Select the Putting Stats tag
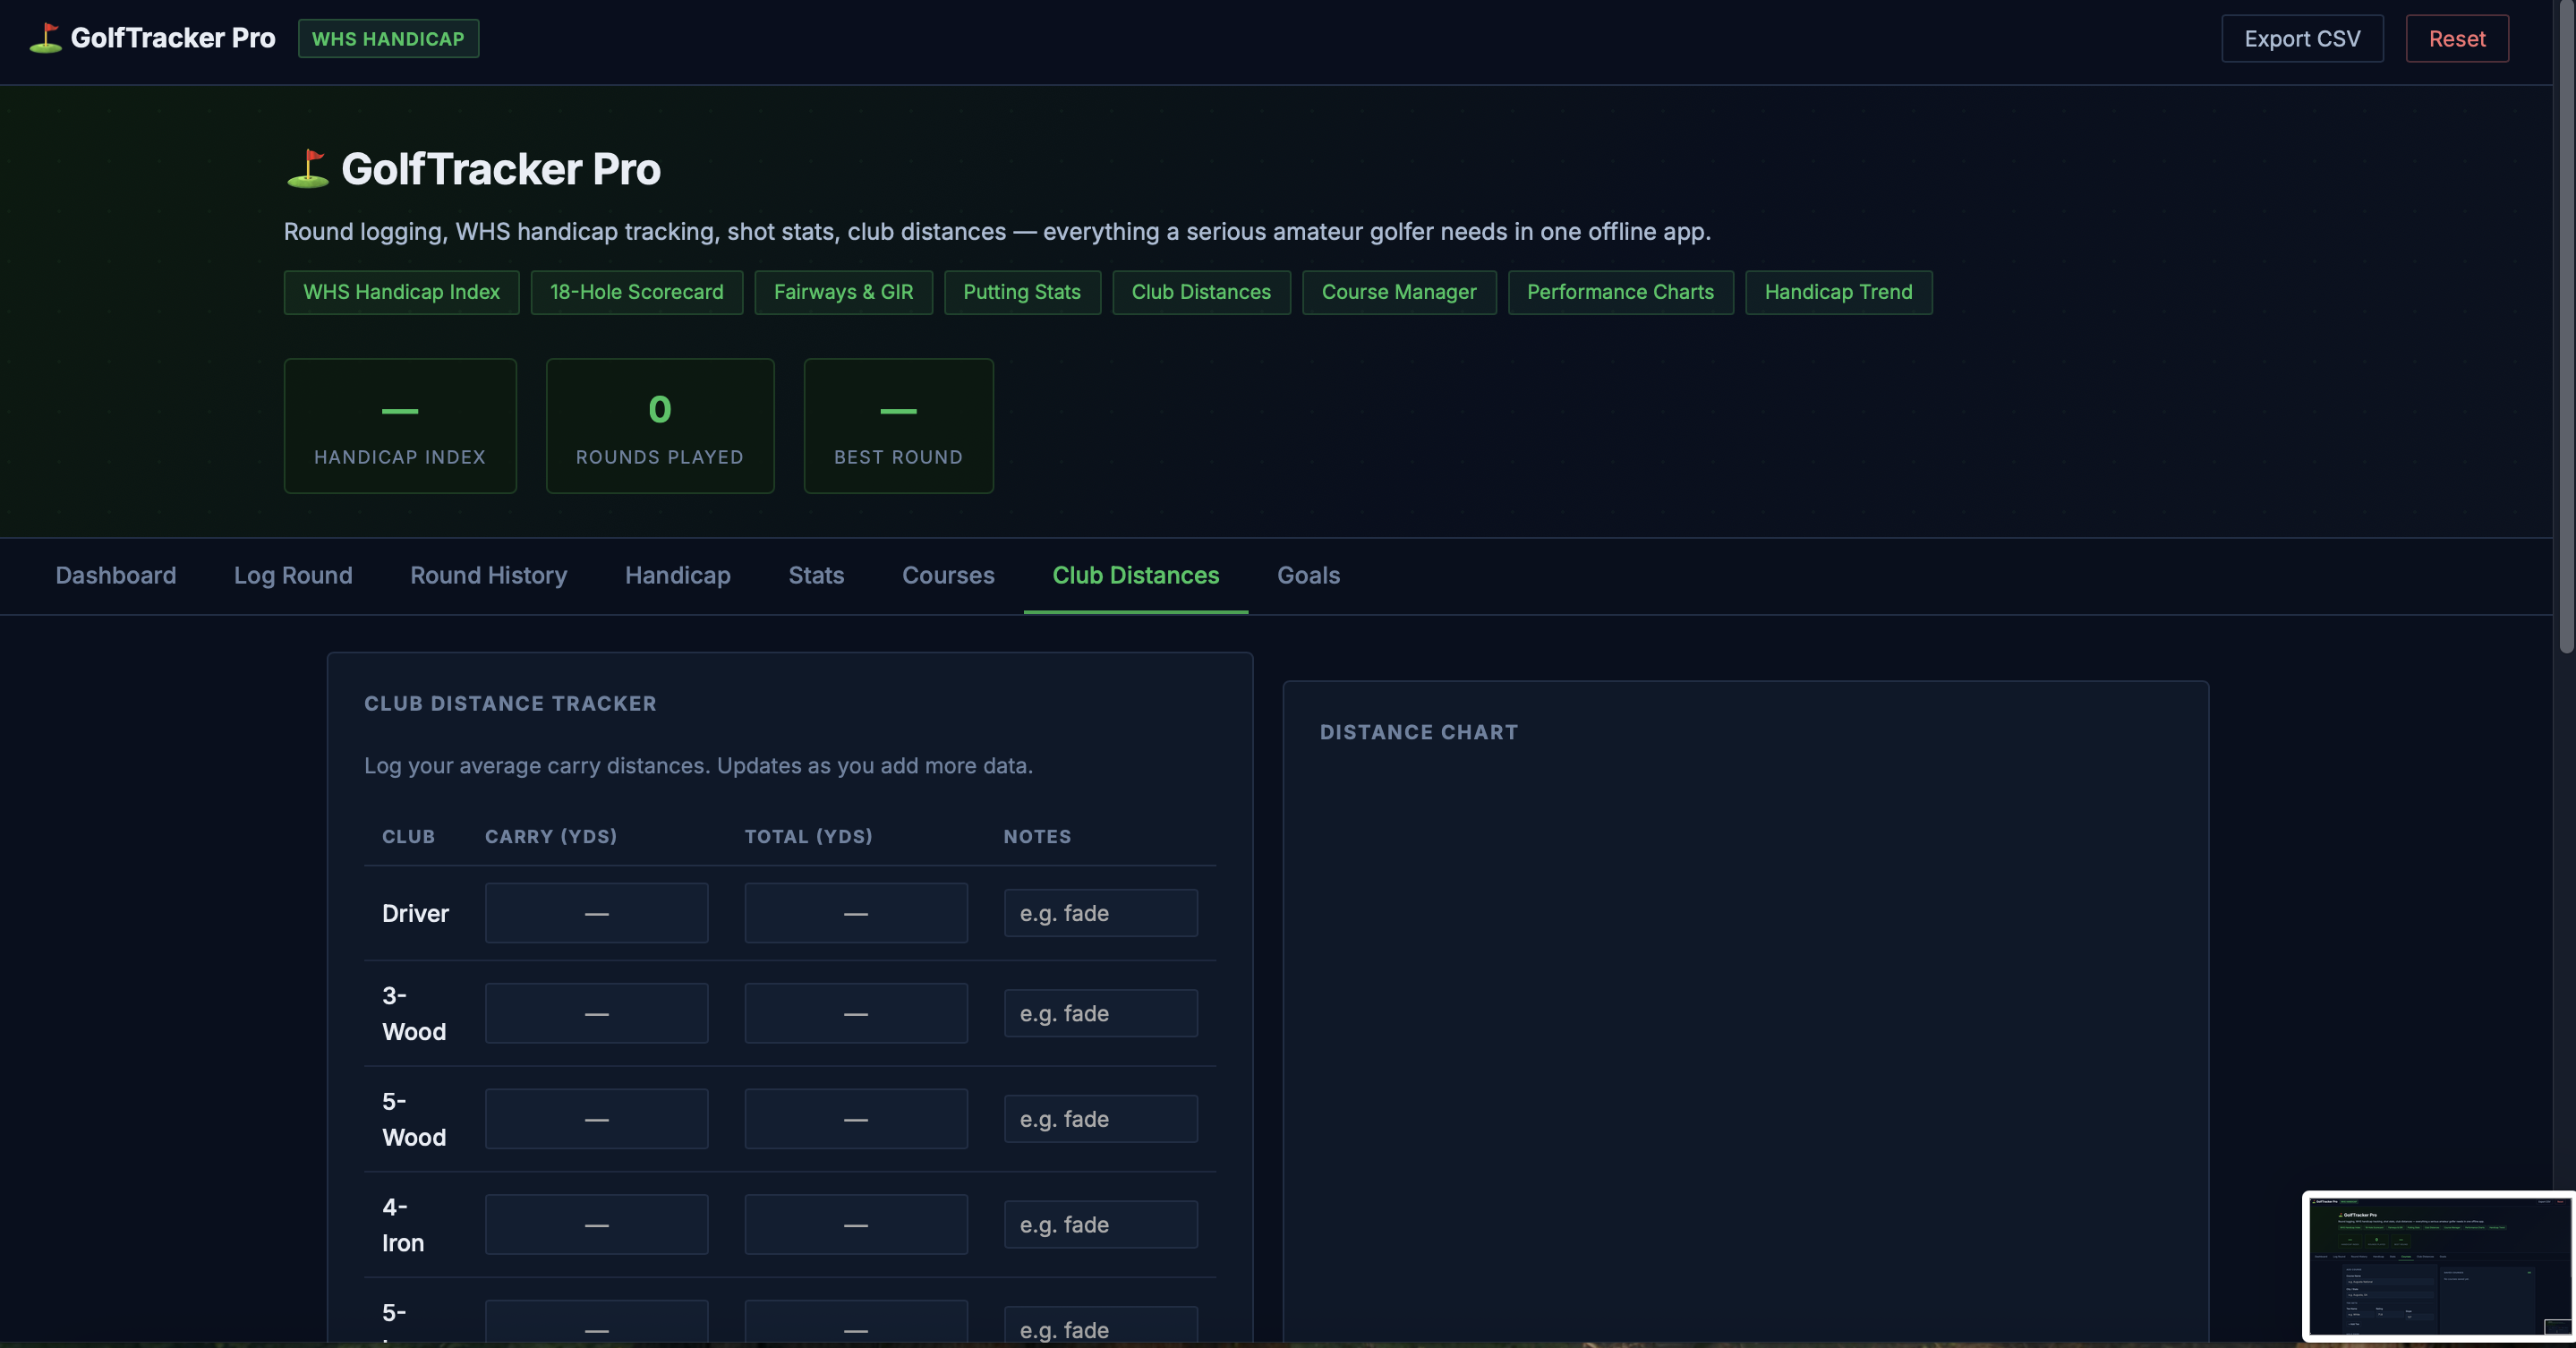This screenshot has width=2576, height=1348. pos(1022,292)
